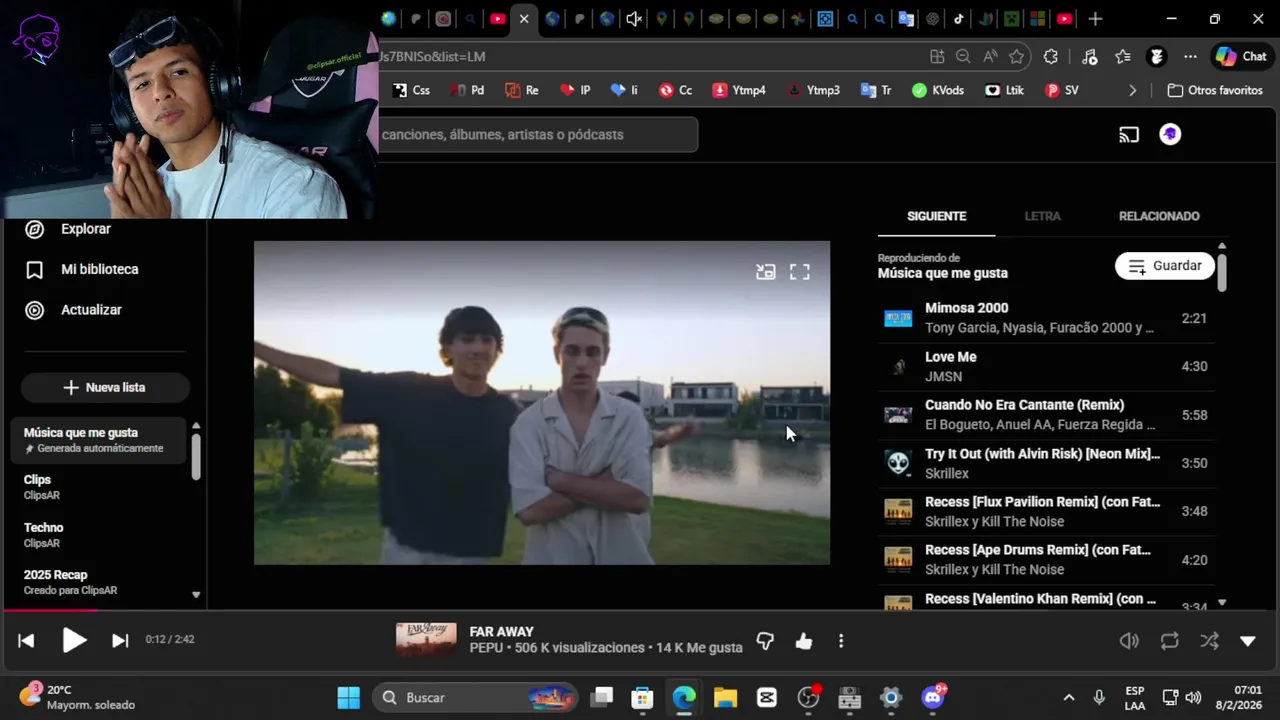This screenshot has width=1280, height=720.
Task: Open the account avatar menu
Action: 1170,134
